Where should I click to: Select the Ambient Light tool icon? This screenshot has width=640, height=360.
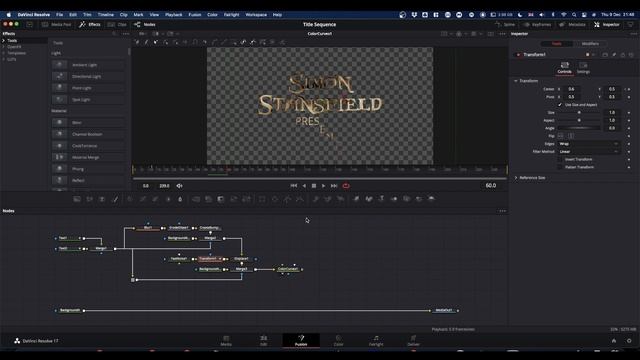tap(60, 64)
